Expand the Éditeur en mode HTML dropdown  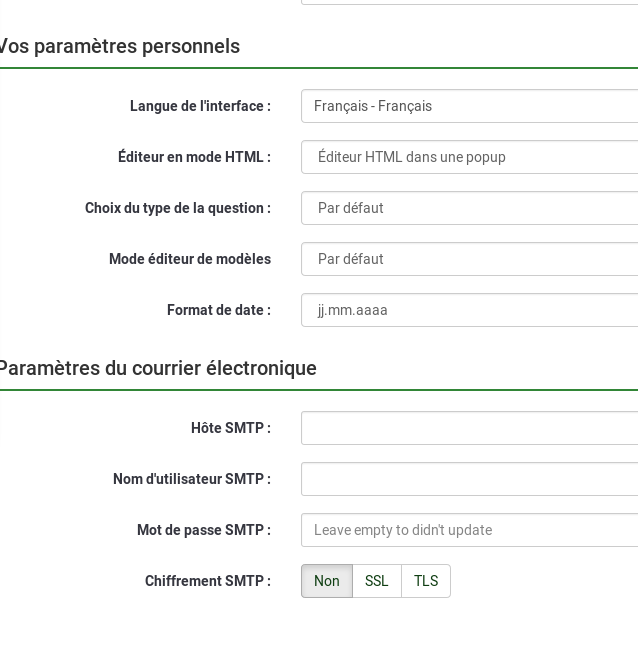pos(469,157)
